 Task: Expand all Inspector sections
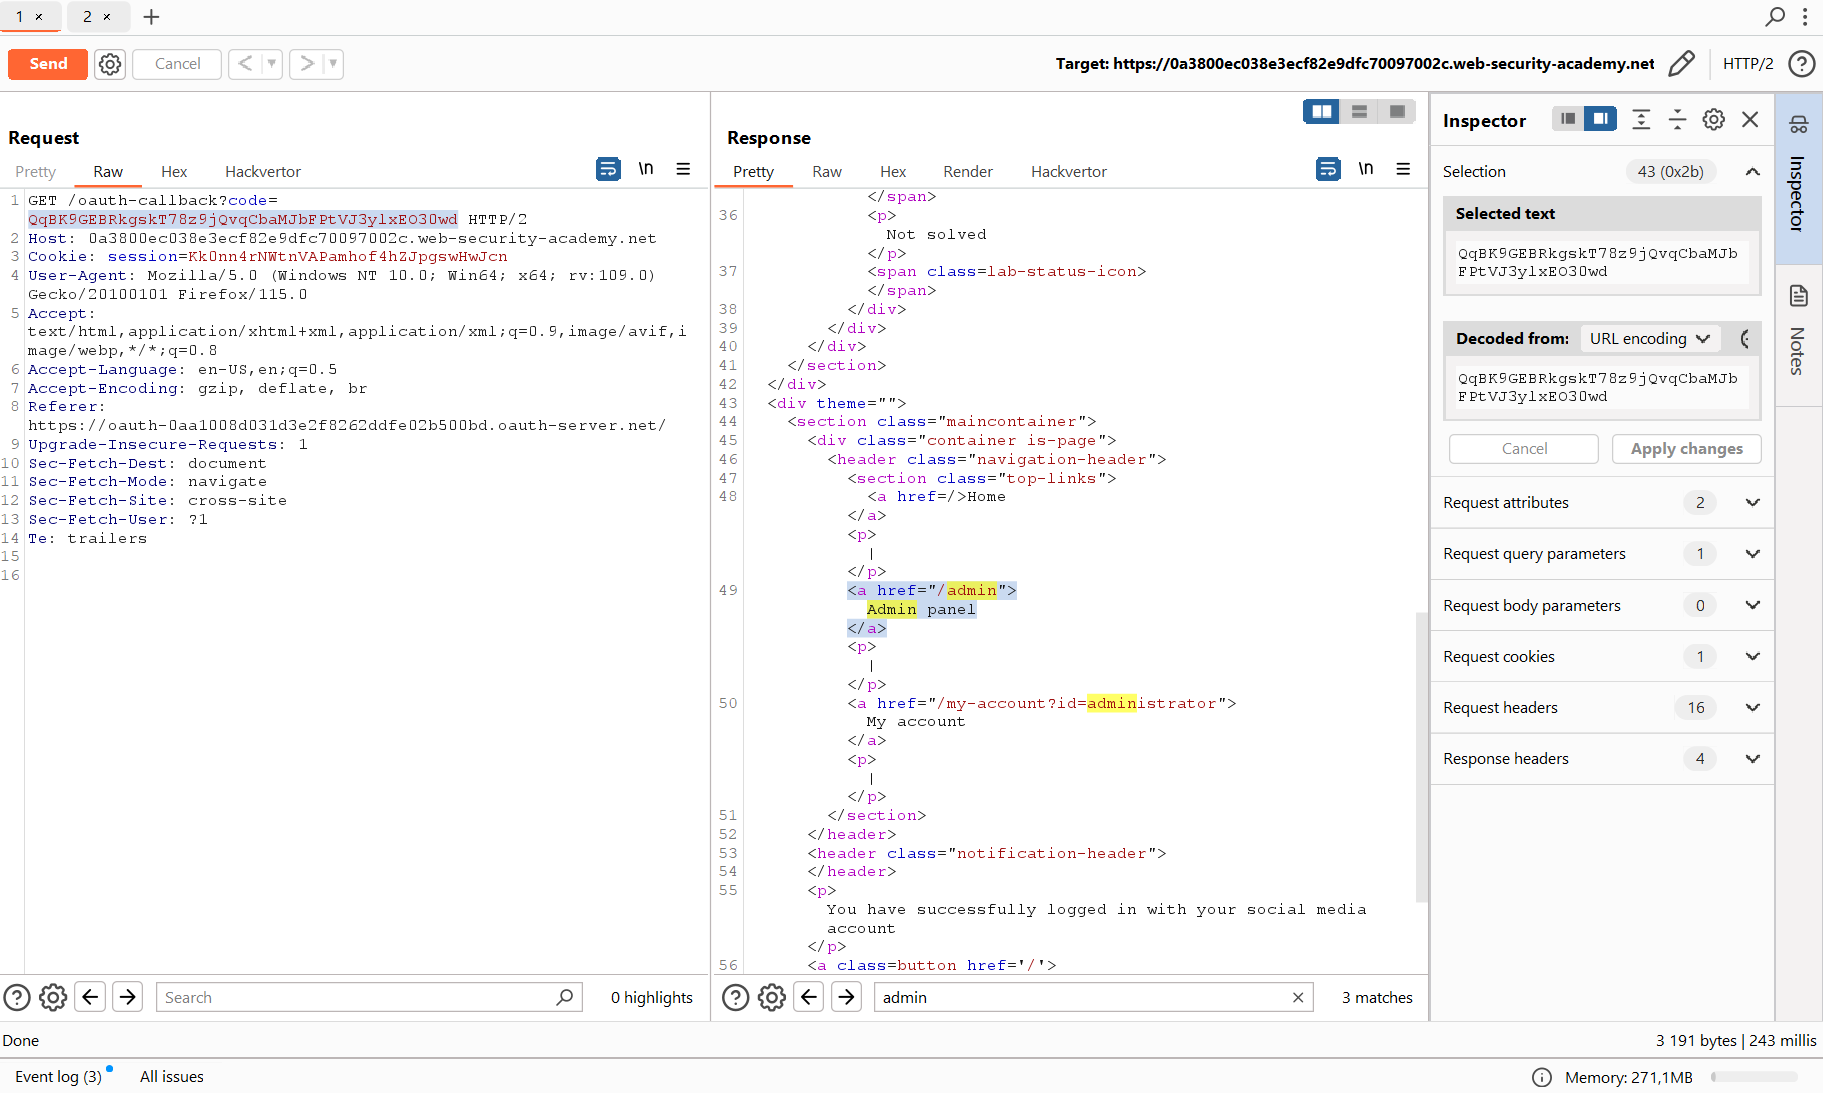pos(1641,120)
